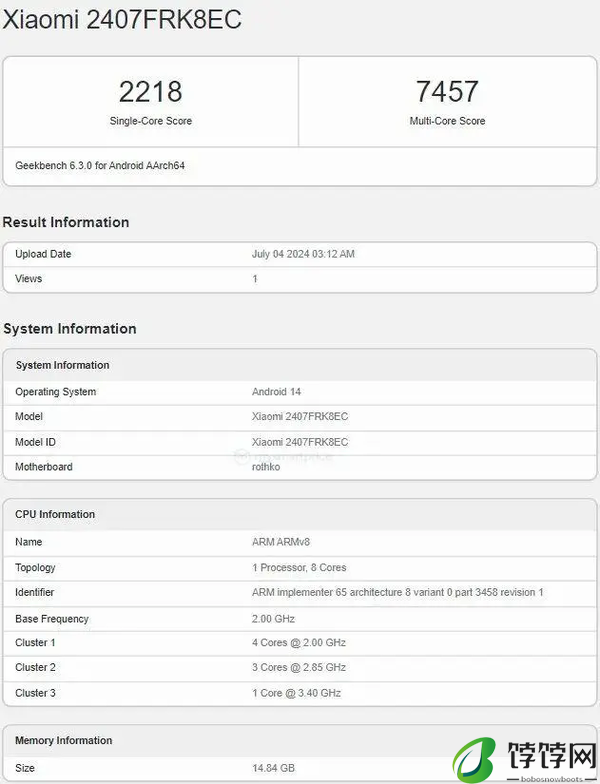Select the 2.00 GHz value in the Base Frequency row
The height and width of the screenshot is (784, 600).
(273, 619)
